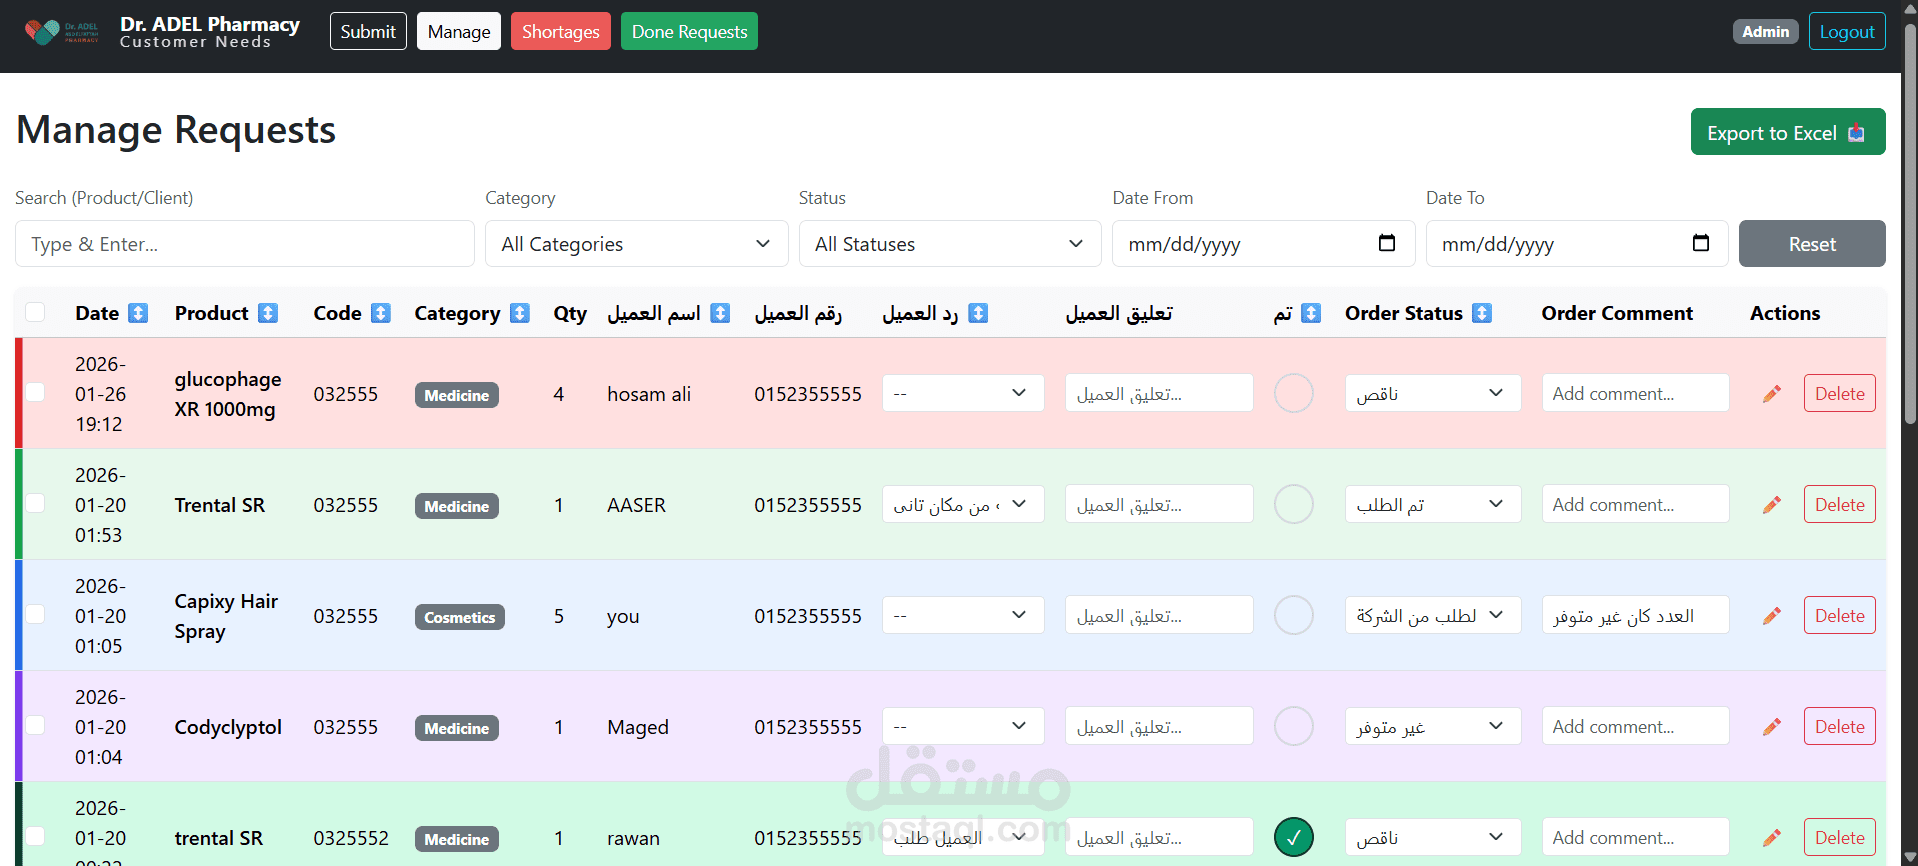Toggle select-all checkbox in table header
The height and width of the screenshot is (866, 1918).
(35, 312)
